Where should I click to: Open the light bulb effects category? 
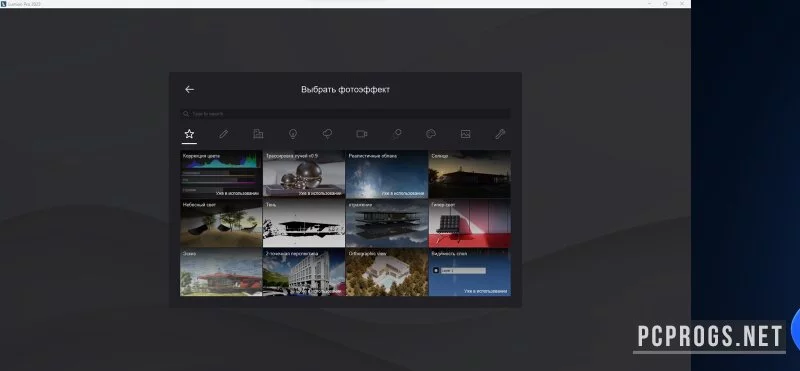coord(293,134)
